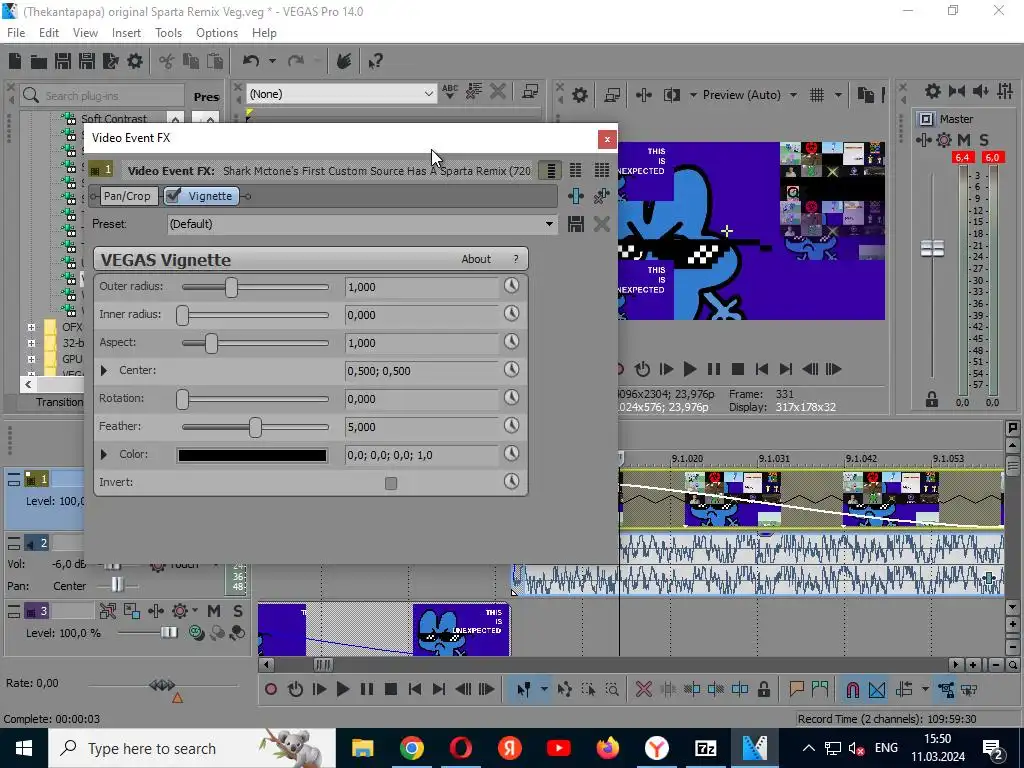Click the preview on external monitor icon
Screen dimensions: 1024x768
click(612, 95)
